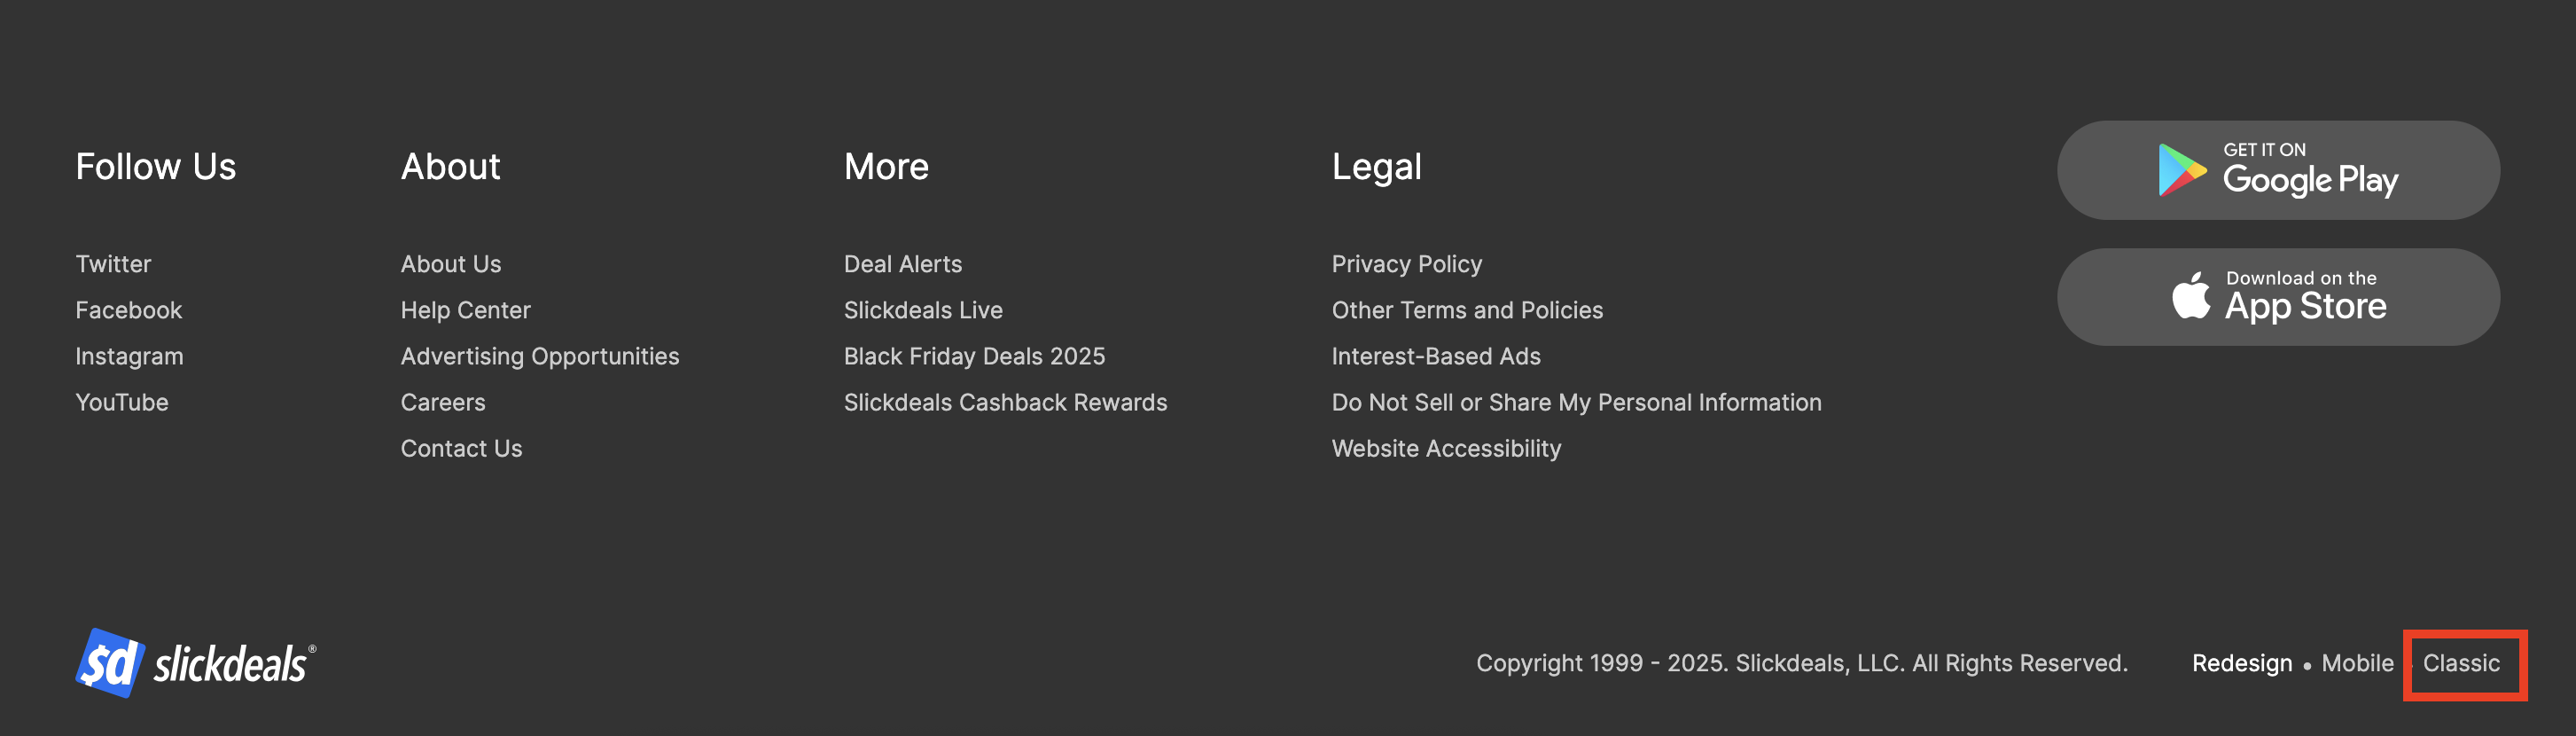Open the Slickdeals Live link
This screenshot has width=2576, height=736.
(923, 310)
